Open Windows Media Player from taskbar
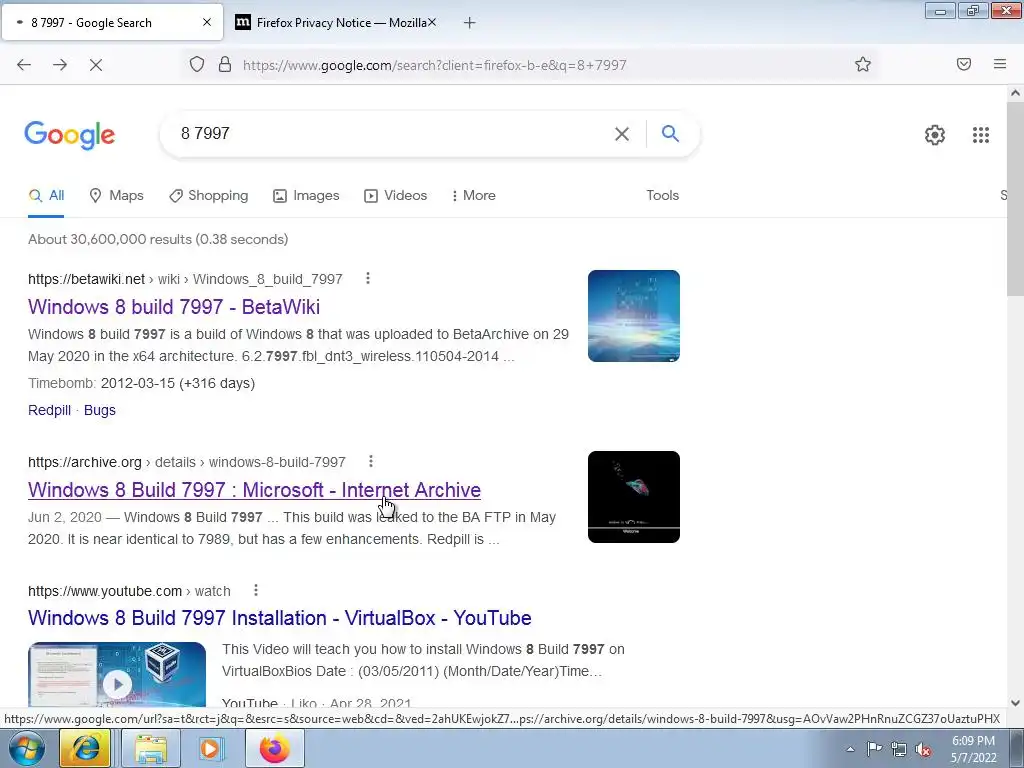 coord(211,748)
